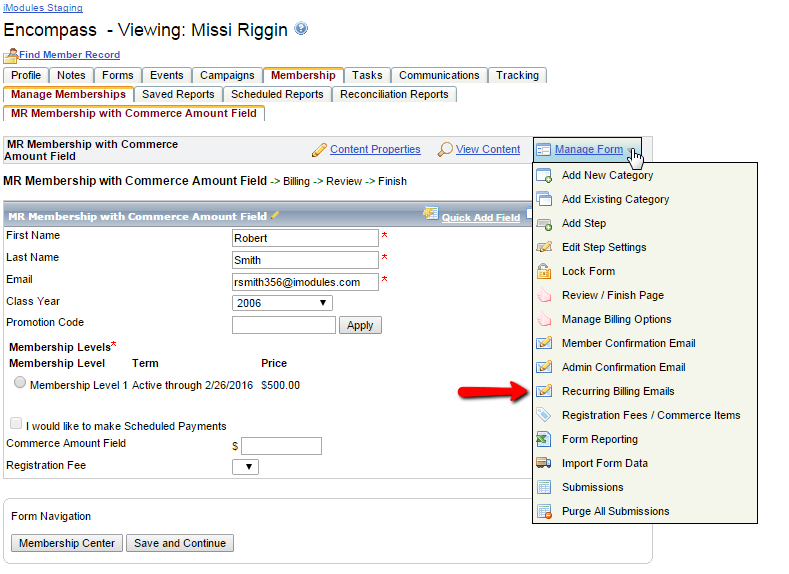Click the Promotion Code input field

point(284,325)
